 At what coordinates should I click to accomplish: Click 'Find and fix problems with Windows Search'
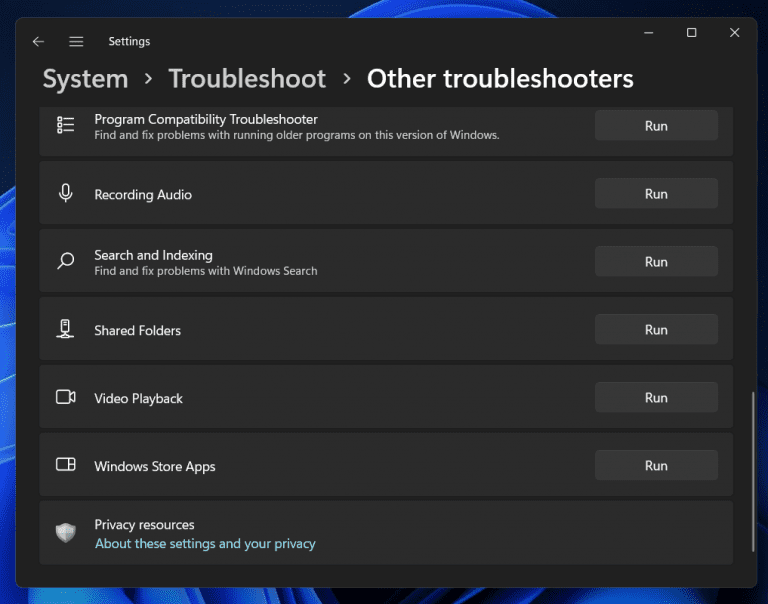point(206,271)
